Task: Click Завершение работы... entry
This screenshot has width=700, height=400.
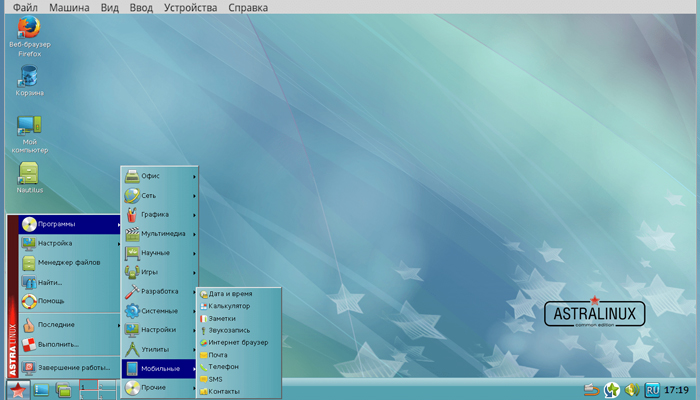Action: click(x=70, y=368)
